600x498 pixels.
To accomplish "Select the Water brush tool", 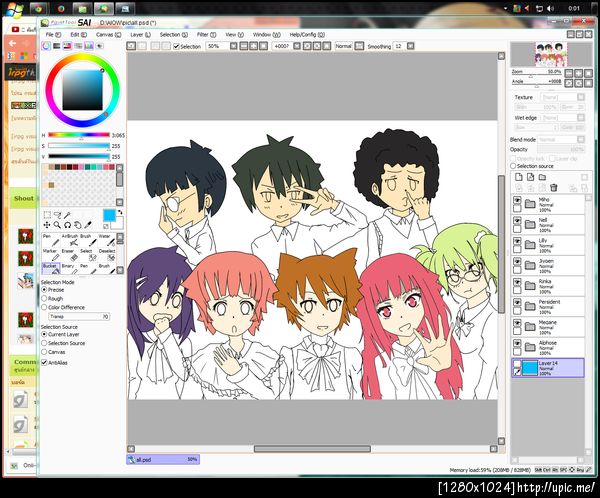I will pos(106,240).
